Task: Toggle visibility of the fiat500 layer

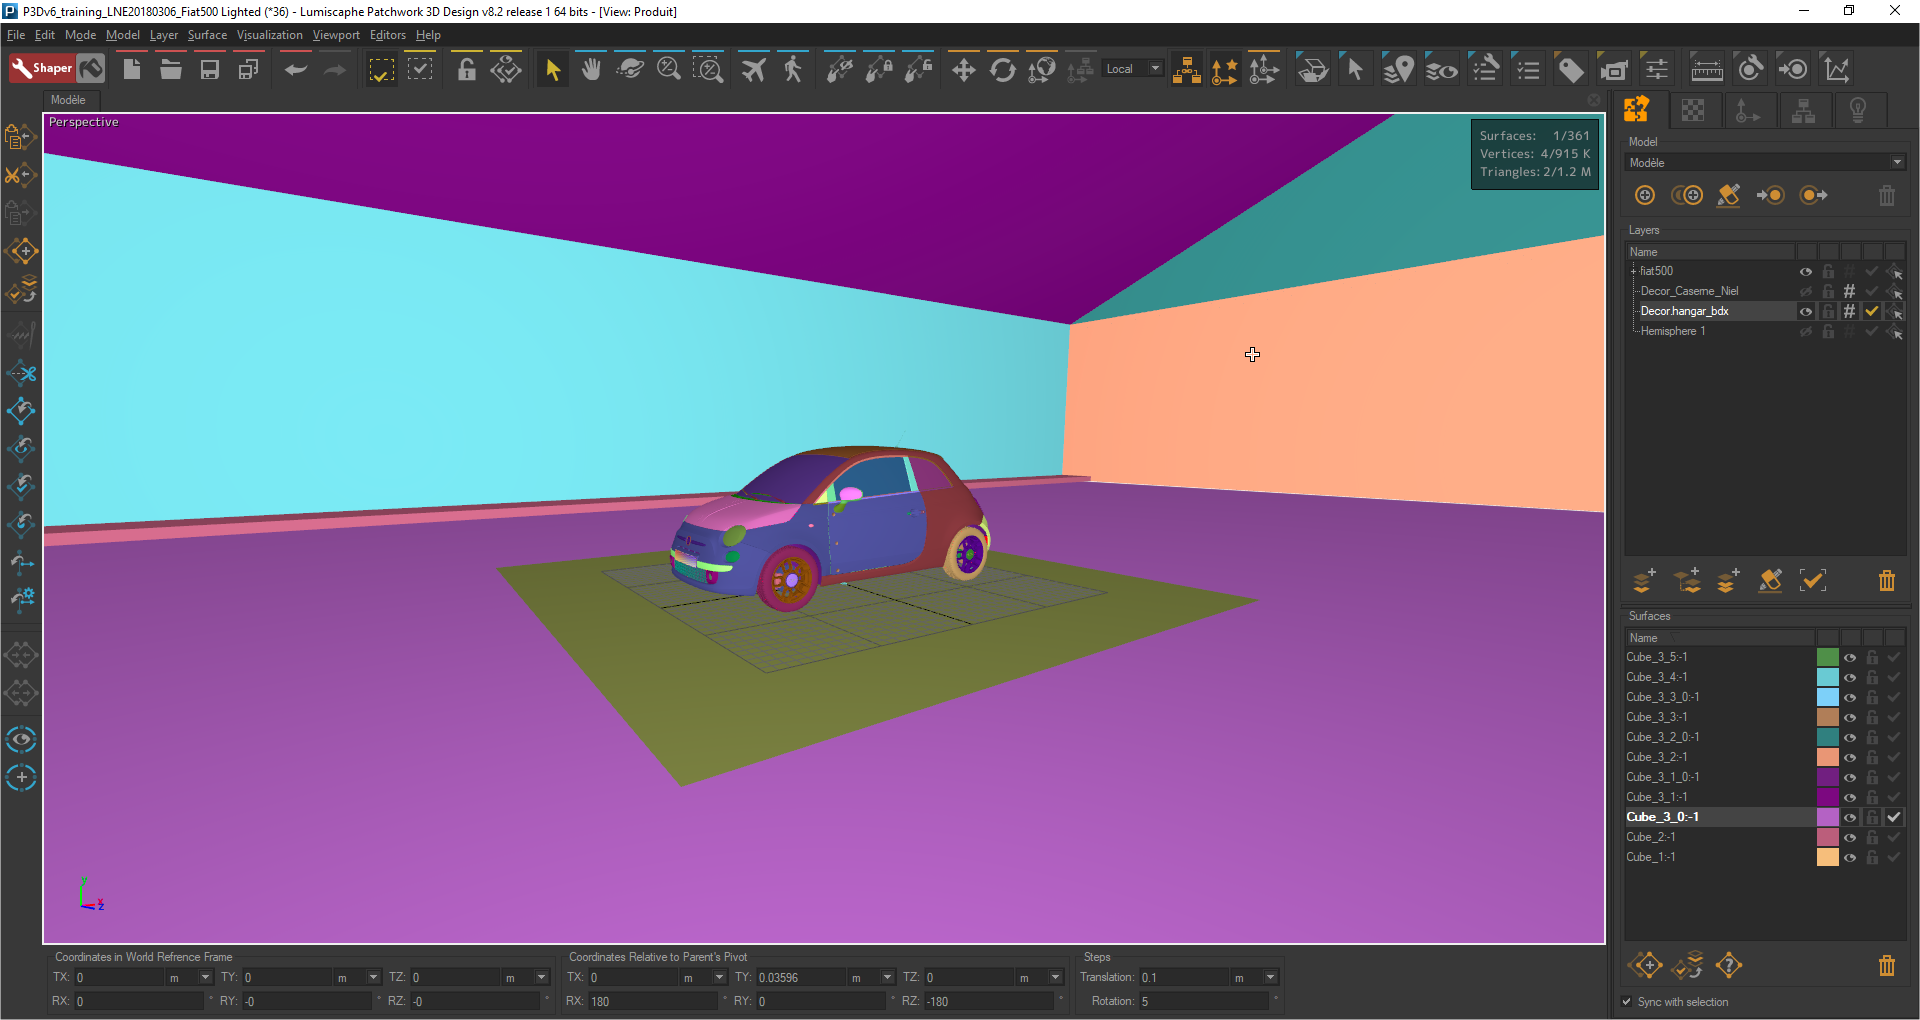Action: (x=1806, y=271)
